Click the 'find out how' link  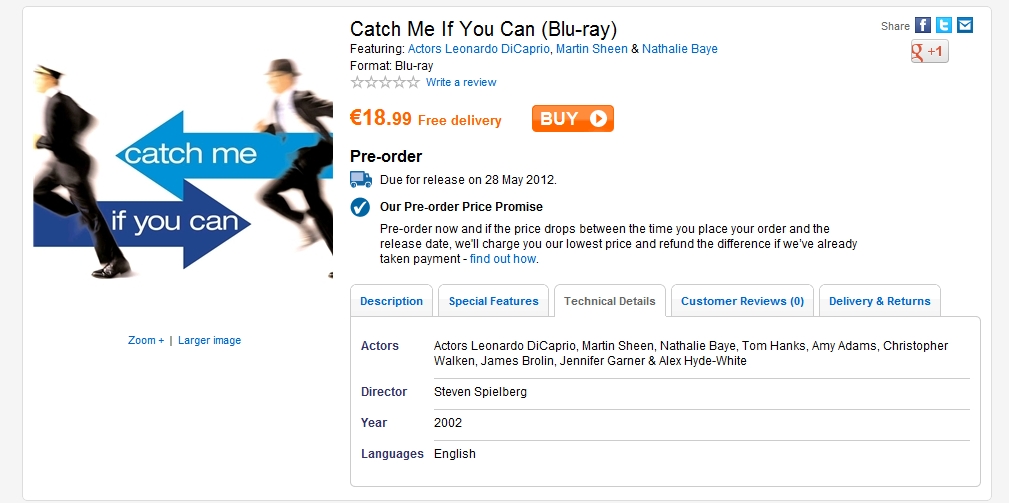503,259
